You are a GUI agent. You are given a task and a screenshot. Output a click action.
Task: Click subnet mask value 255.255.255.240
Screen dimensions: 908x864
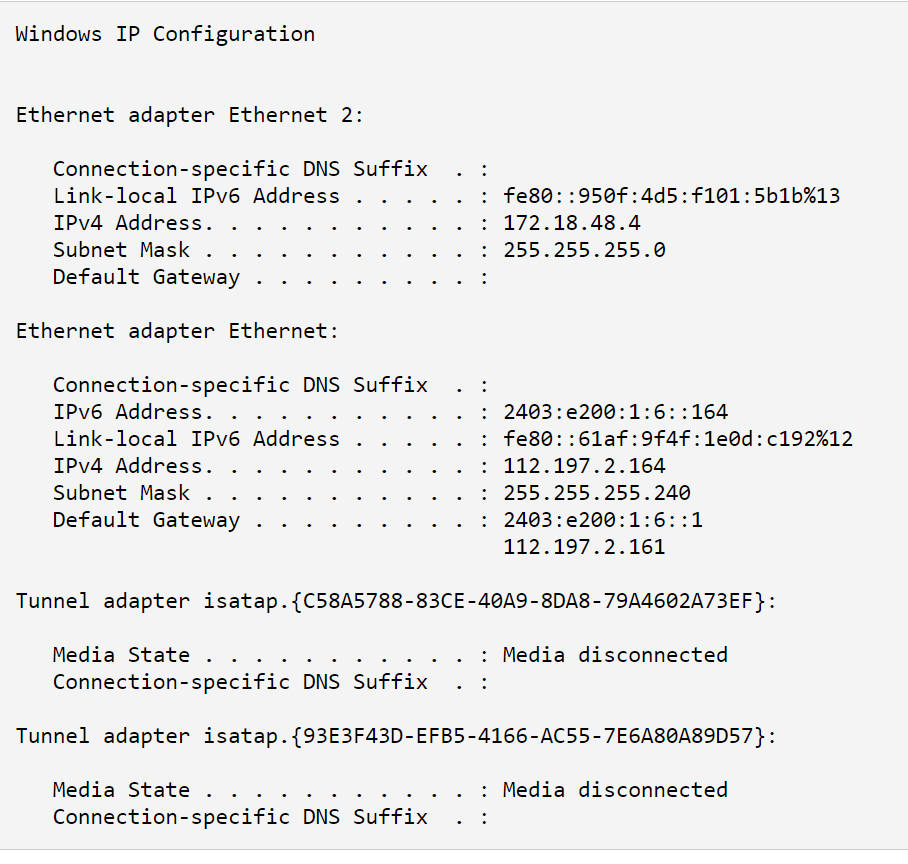point(596,493)
